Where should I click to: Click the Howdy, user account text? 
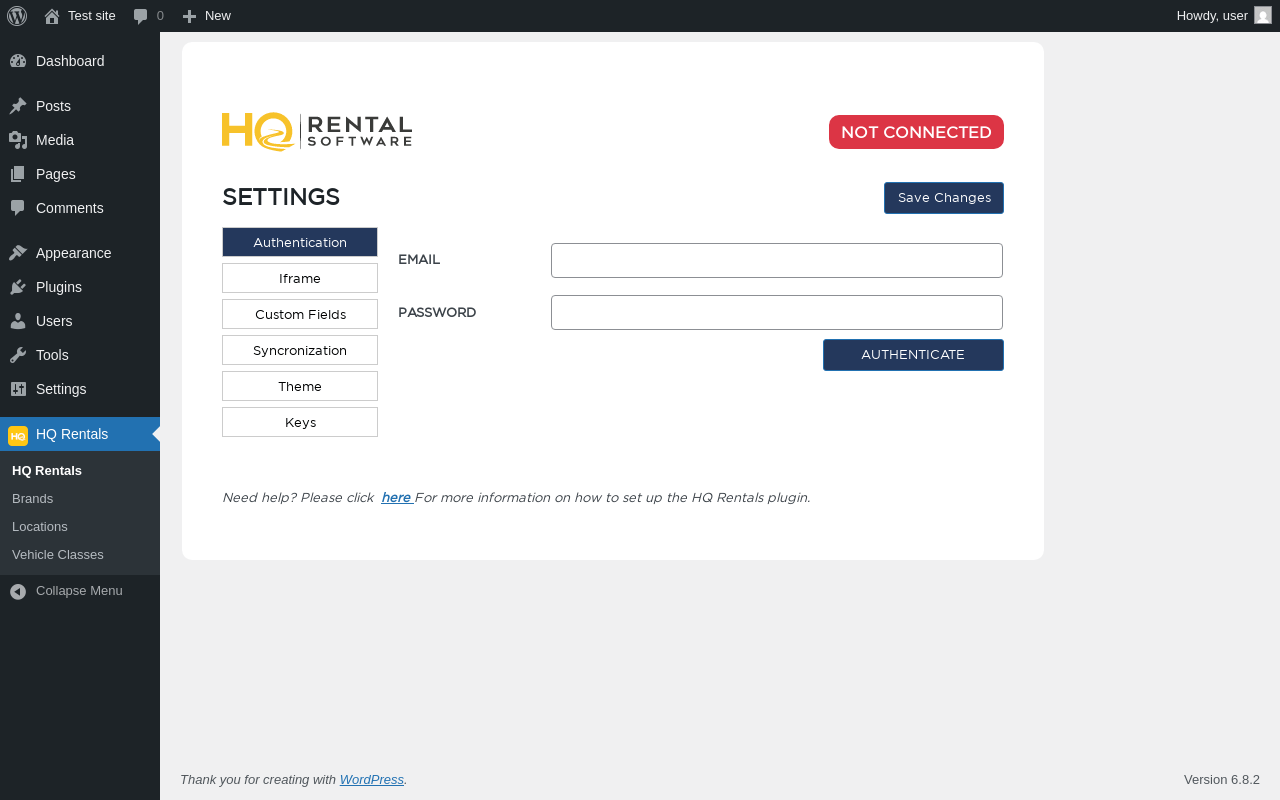click(x=1212, y=15)
